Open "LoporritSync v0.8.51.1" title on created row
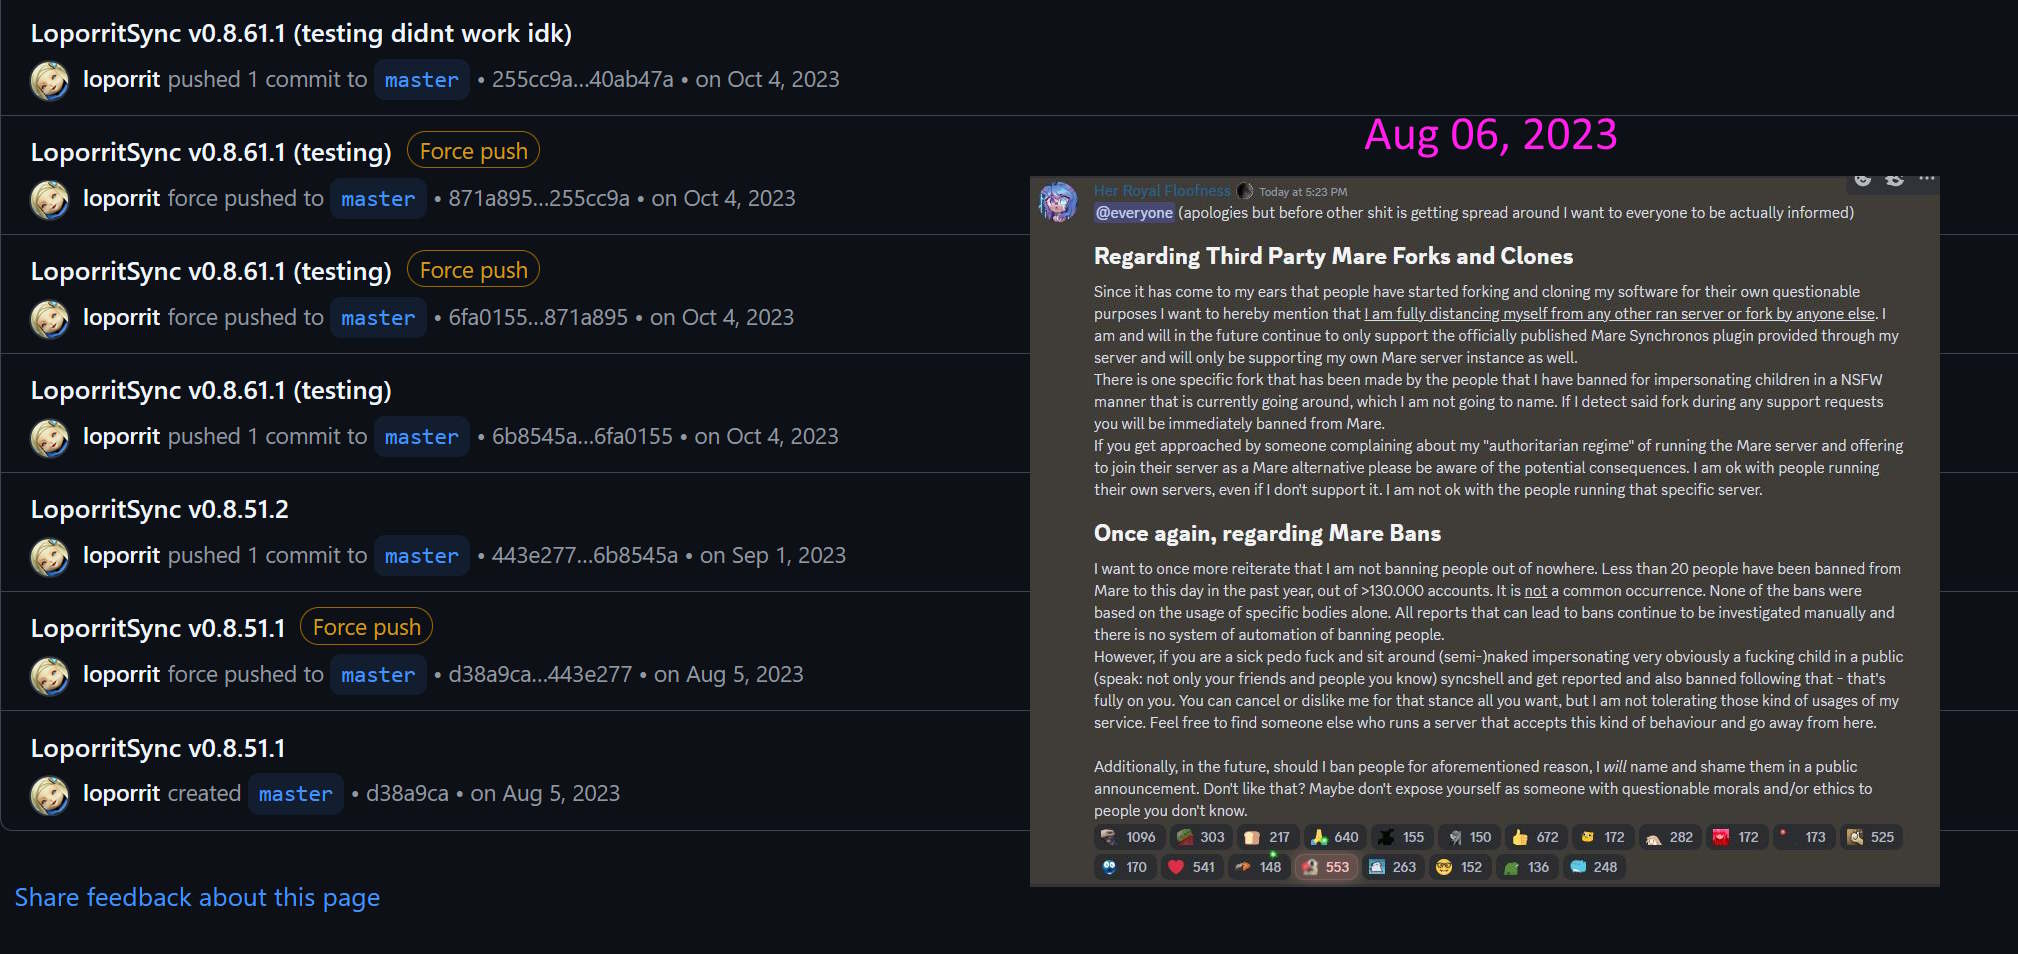 coord(158,748)
